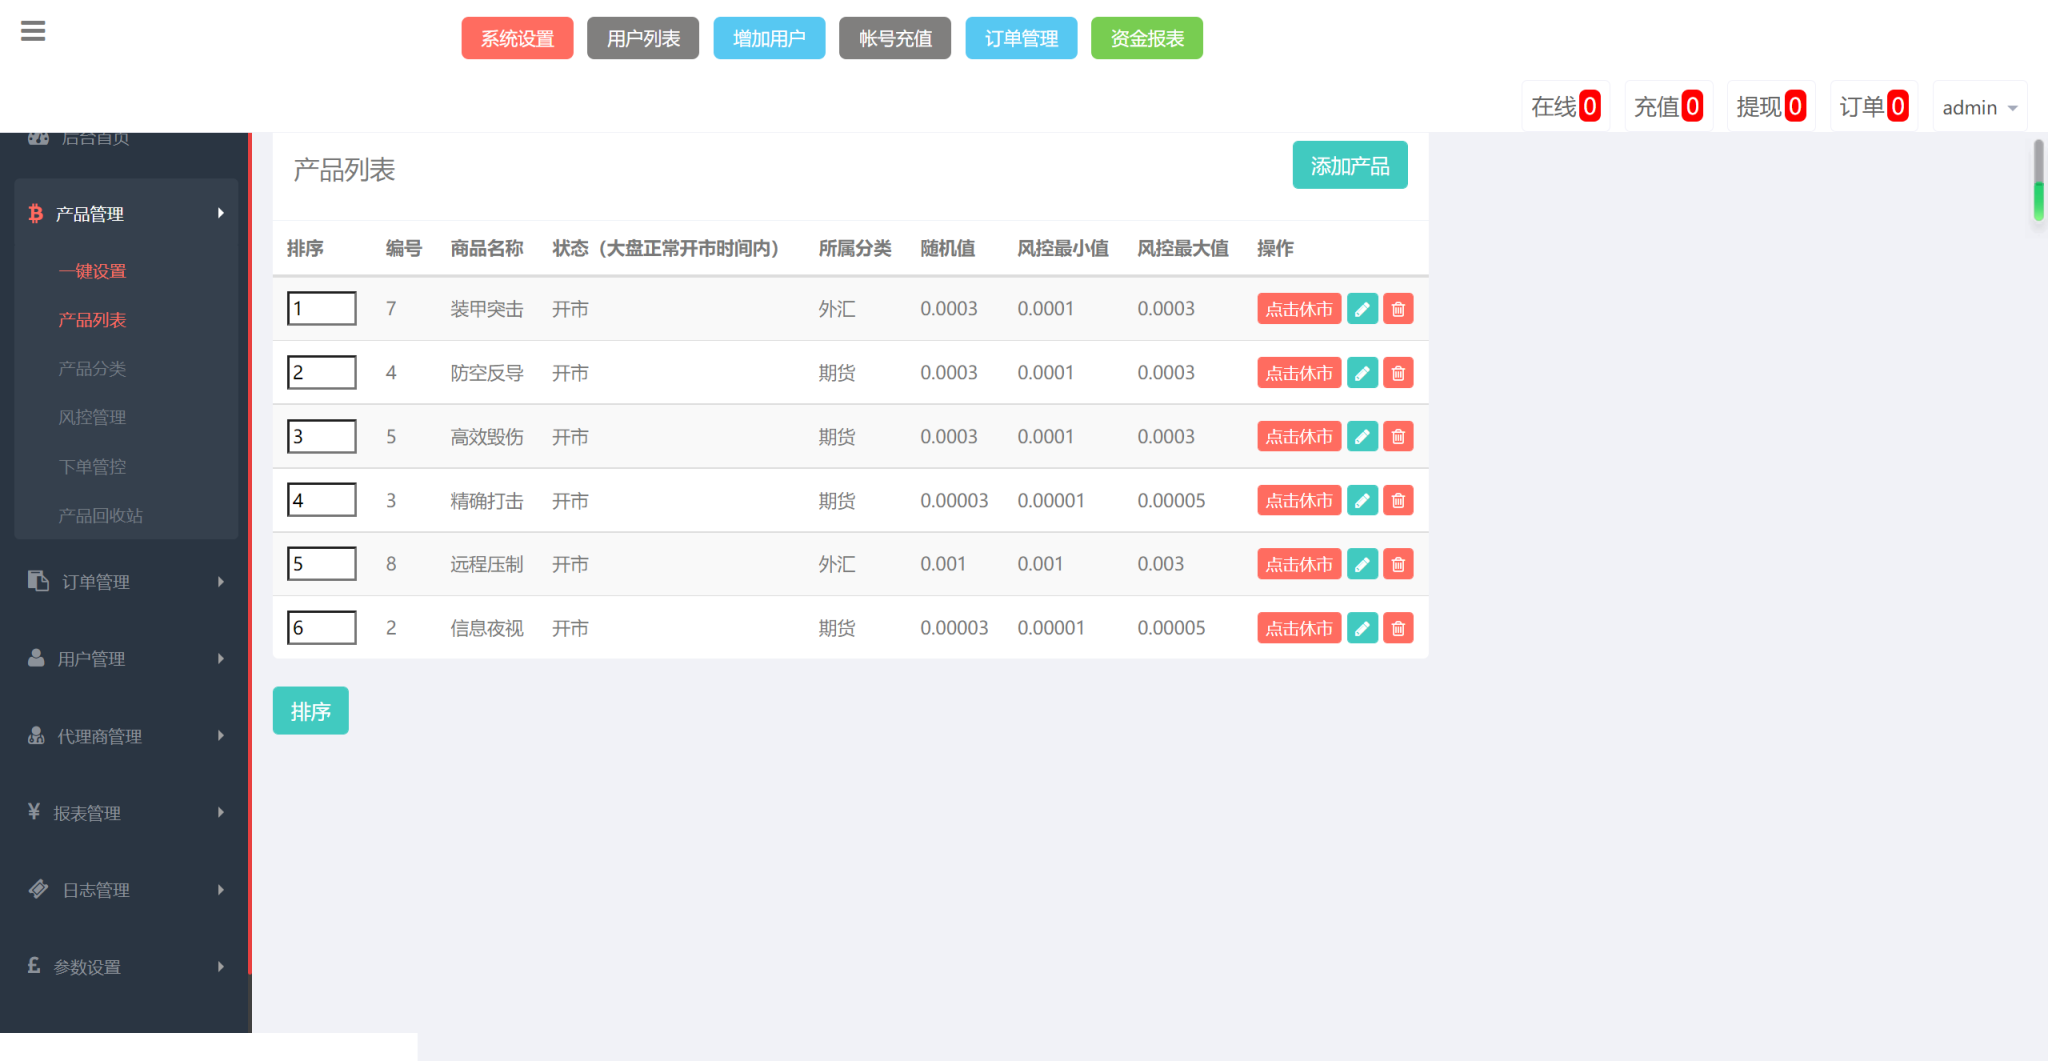Open 一键设置 in the sidebar

tap(92, 271)
